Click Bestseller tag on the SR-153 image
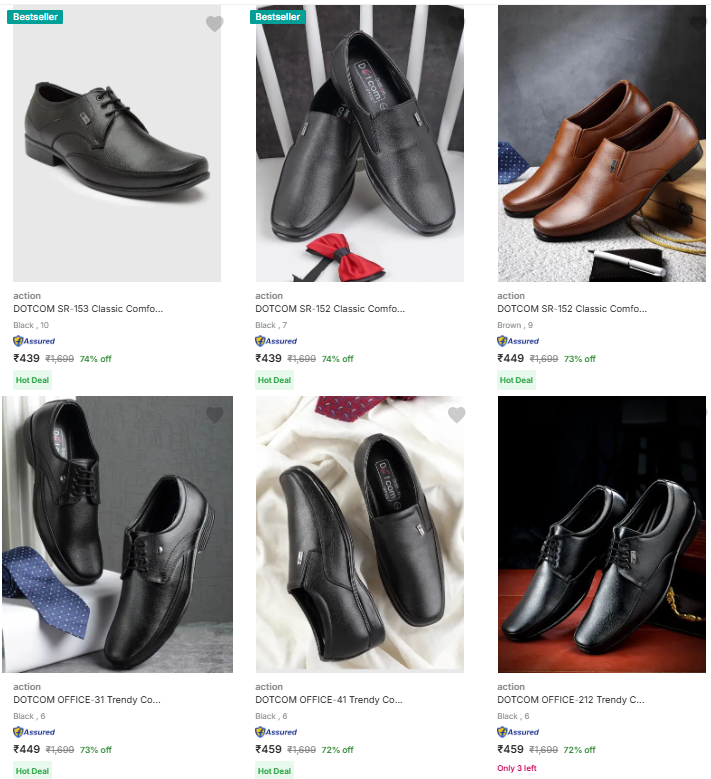The image size is (711, 779). 36,17
